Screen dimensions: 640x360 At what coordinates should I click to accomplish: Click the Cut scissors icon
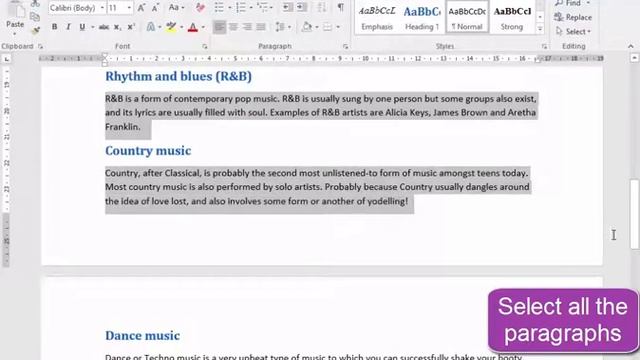tap(35, 4)
